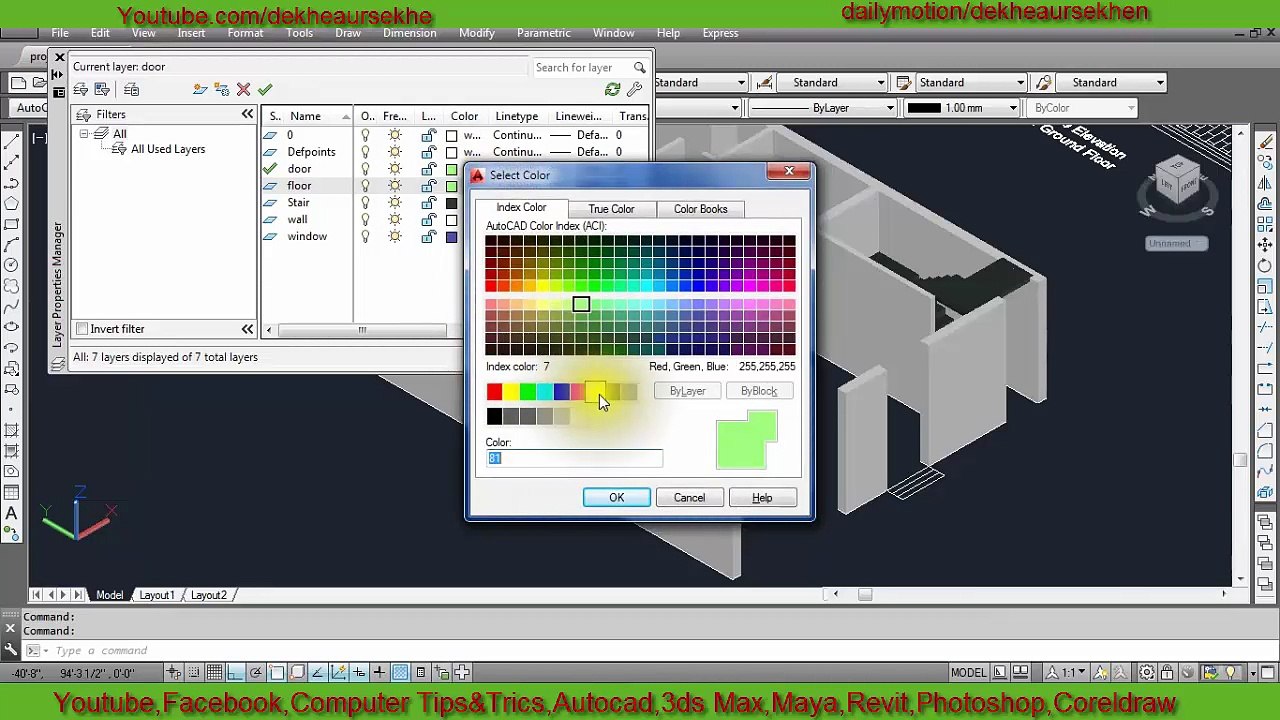
Task: Select the Array tool in right toolbar
Action: click(1265, 224)
